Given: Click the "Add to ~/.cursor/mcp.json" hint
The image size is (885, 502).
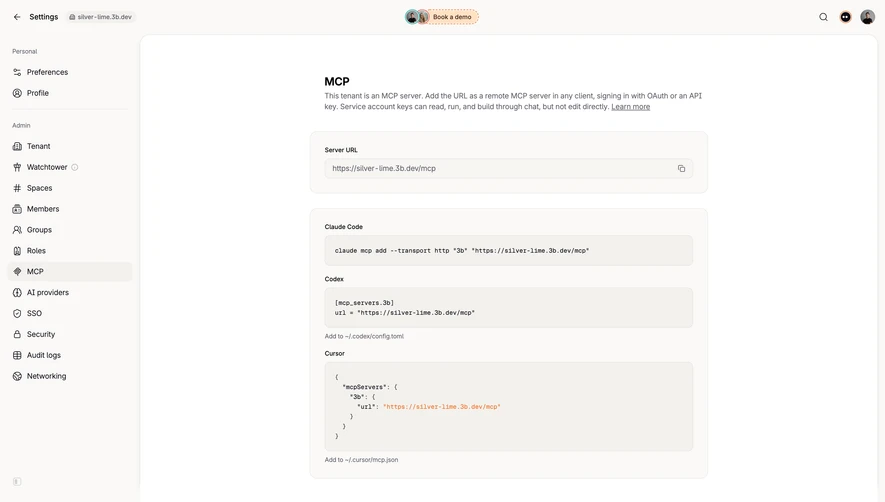Looking at the screenshot, I should [x=361, y=460].
